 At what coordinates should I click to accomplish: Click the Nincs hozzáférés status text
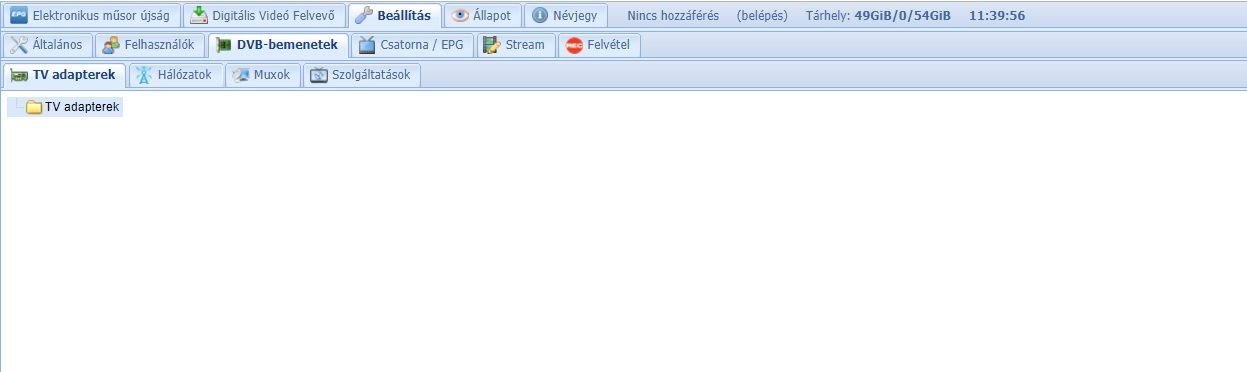(673, 16)
